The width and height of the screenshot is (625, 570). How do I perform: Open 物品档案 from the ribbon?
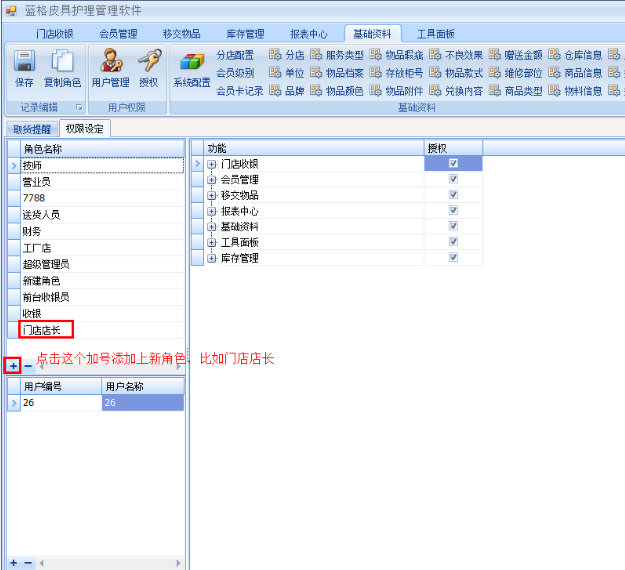pyautogui.click(x=336, y=73)
